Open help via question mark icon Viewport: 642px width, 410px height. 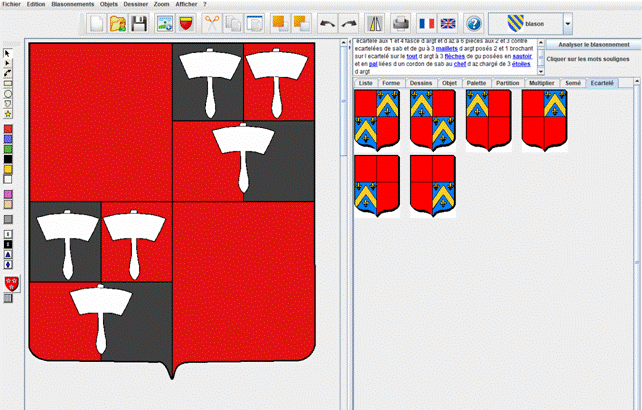(474, 22)
